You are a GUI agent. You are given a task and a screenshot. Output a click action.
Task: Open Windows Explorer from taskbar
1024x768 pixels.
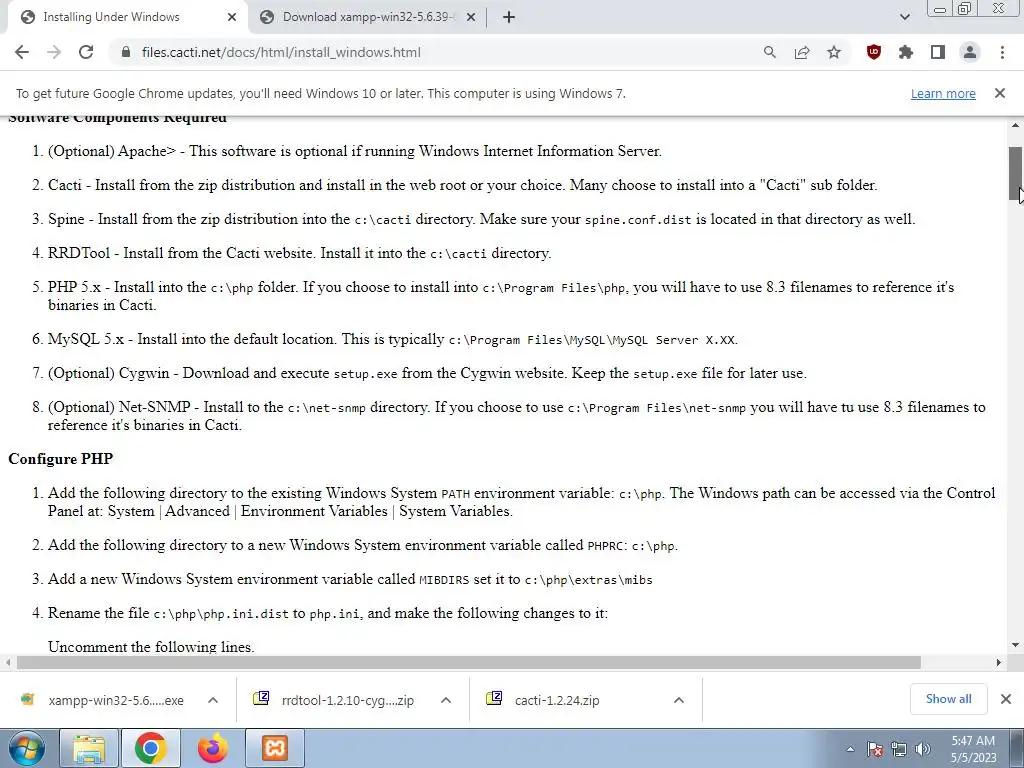pyautogui.click(x=89, y=748)
